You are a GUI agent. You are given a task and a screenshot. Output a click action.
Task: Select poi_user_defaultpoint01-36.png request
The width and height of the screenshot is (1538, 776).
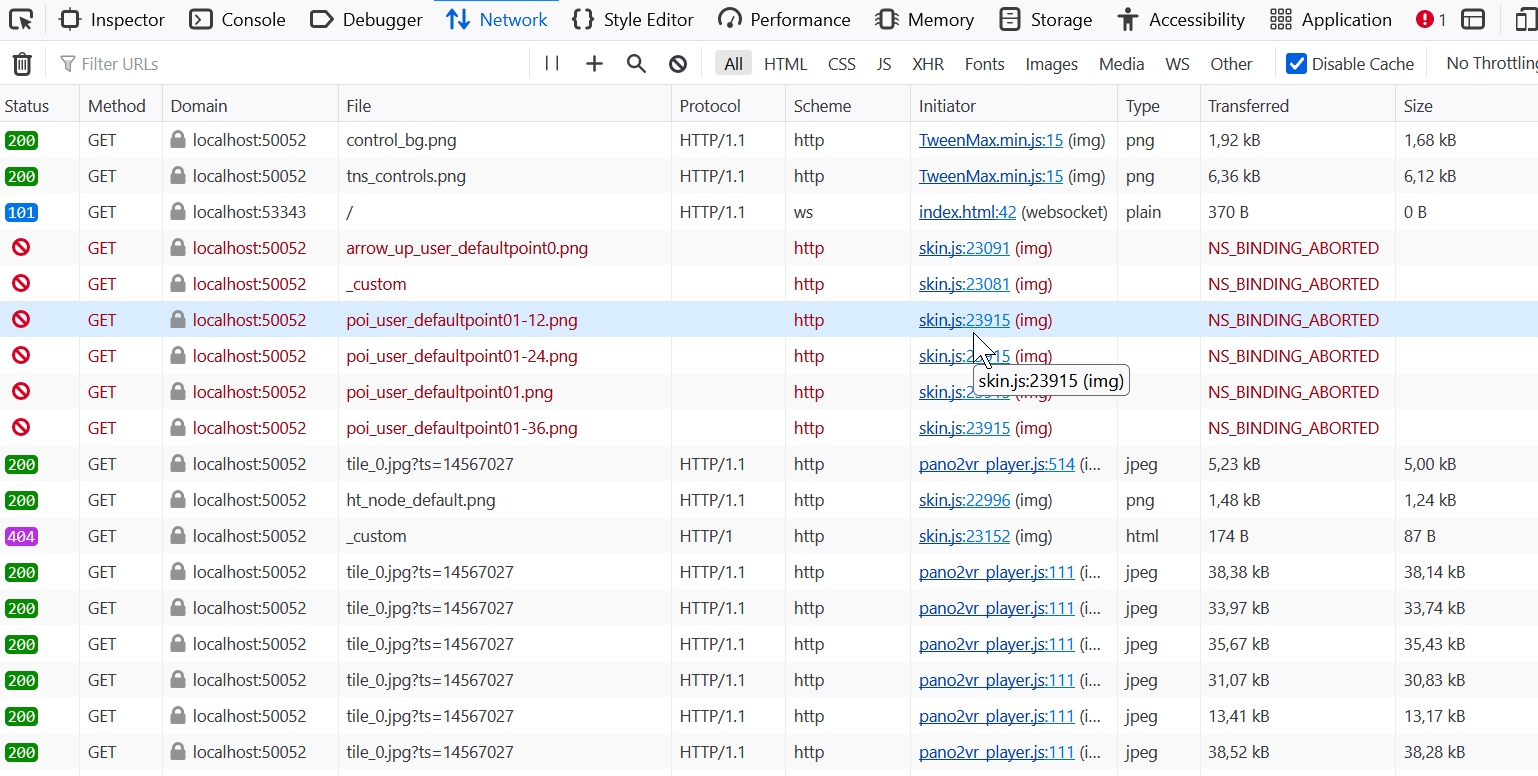click(x=769, y=428)
